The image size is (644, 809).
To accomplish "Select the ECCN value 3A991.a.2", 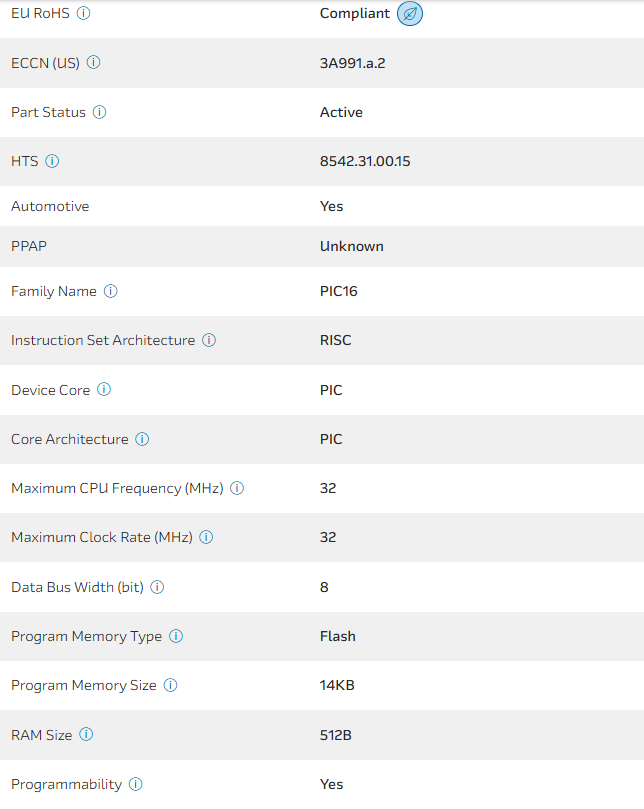I will coord(352,63).
